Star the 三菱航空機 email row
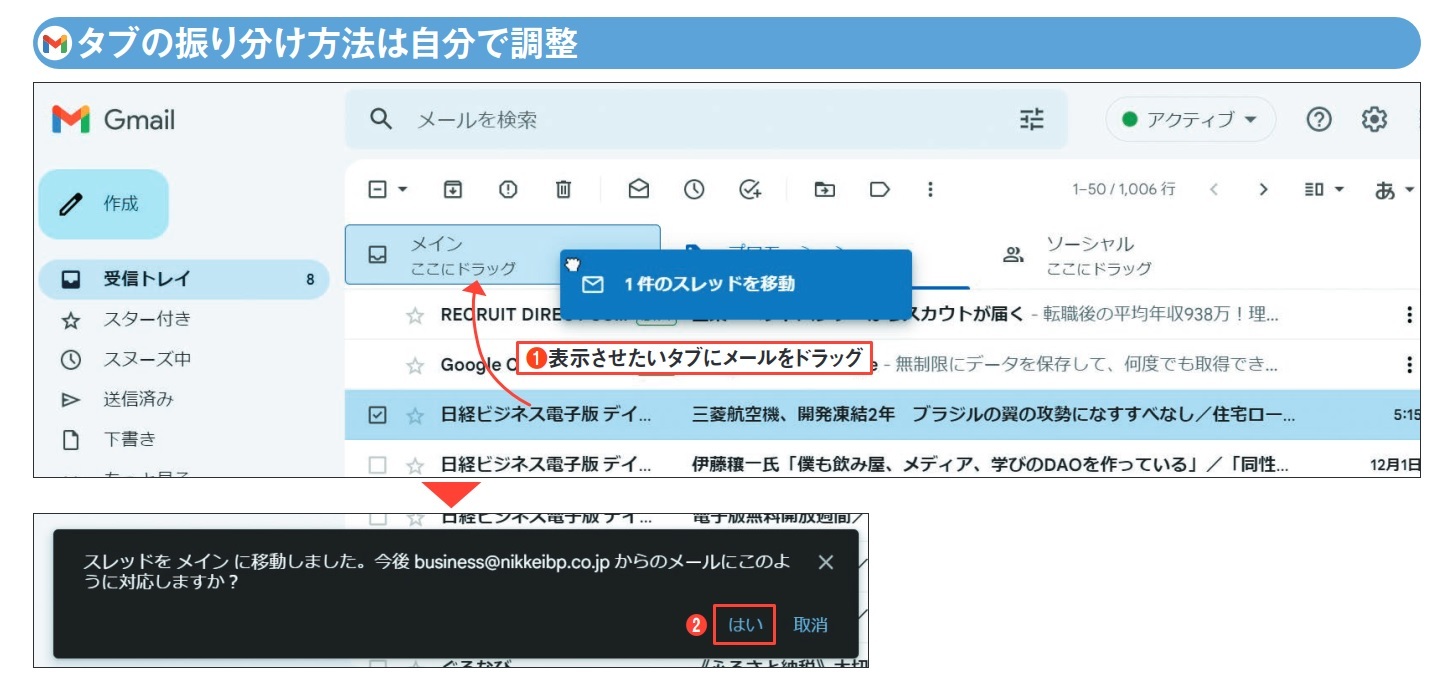Image resolution: width=1447 pixels, height=682 pixels. pos(415,415)
